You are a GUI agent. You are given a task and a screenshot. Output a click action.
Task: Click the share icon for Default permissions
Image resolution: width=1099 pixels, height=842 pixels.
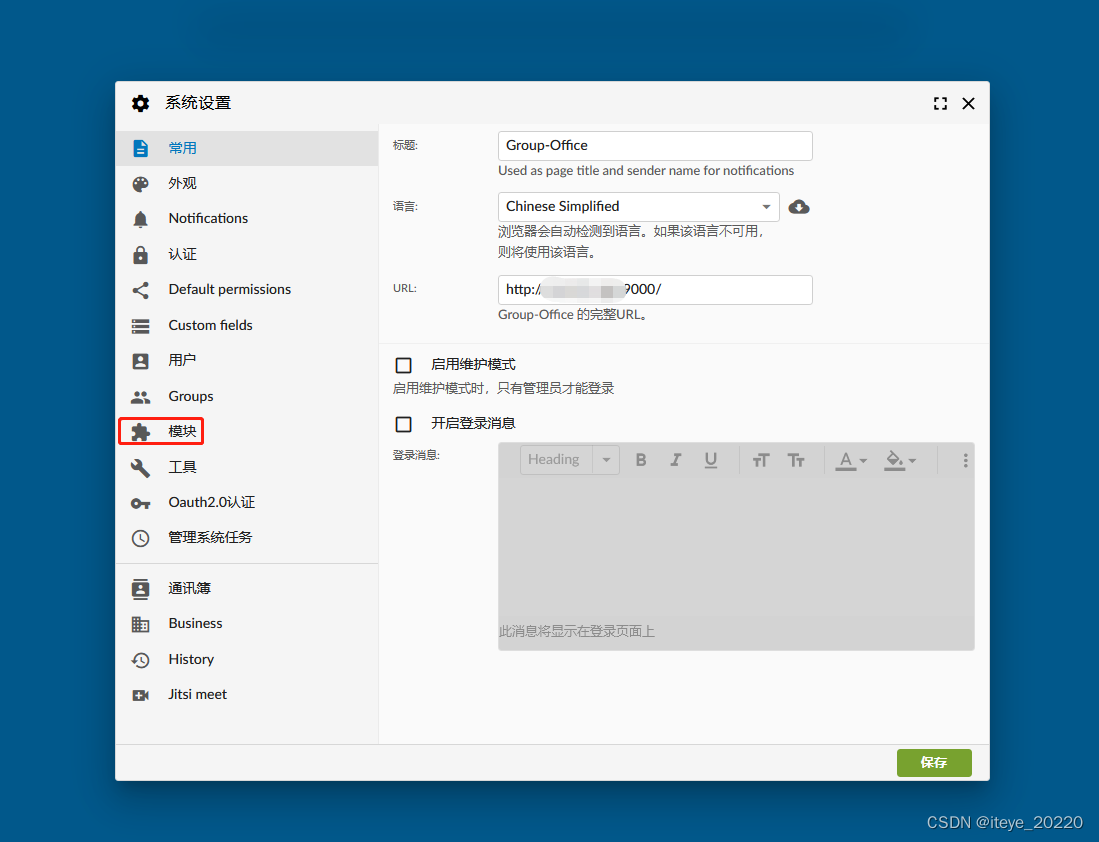pyautogui.click(x=140, y=290)
